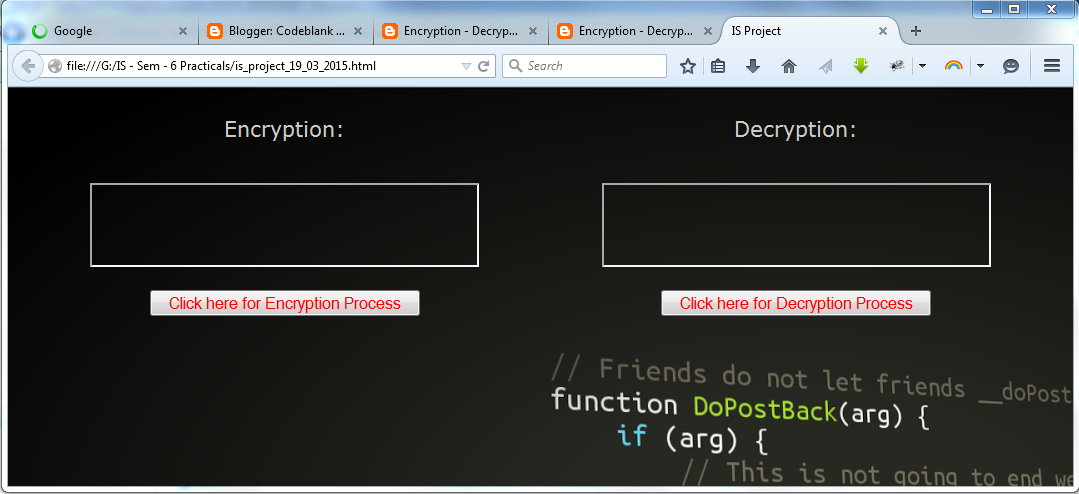This screenshot has height=494, width=1079.
Task: Click the green download helper arrow icon
Action: point(861,65)
